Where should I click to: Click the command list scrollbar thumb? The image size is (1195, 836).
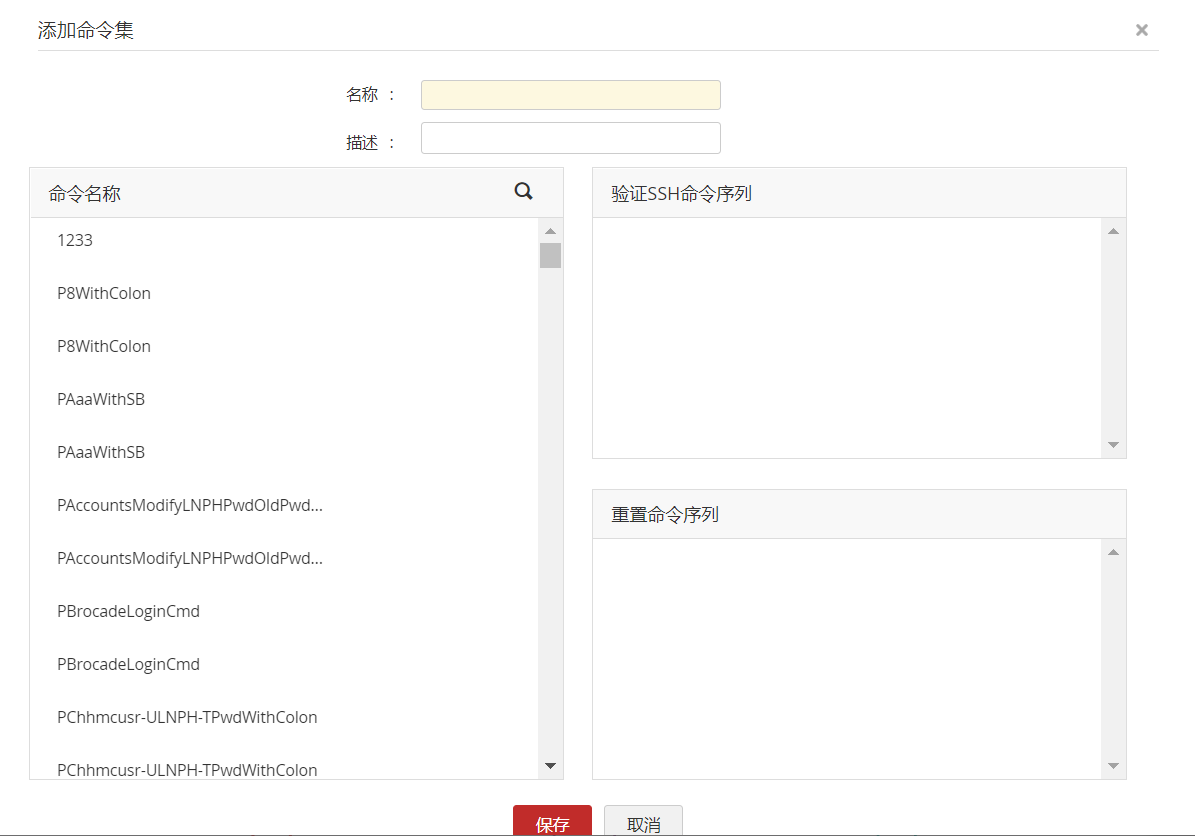(x=550, y=255)
